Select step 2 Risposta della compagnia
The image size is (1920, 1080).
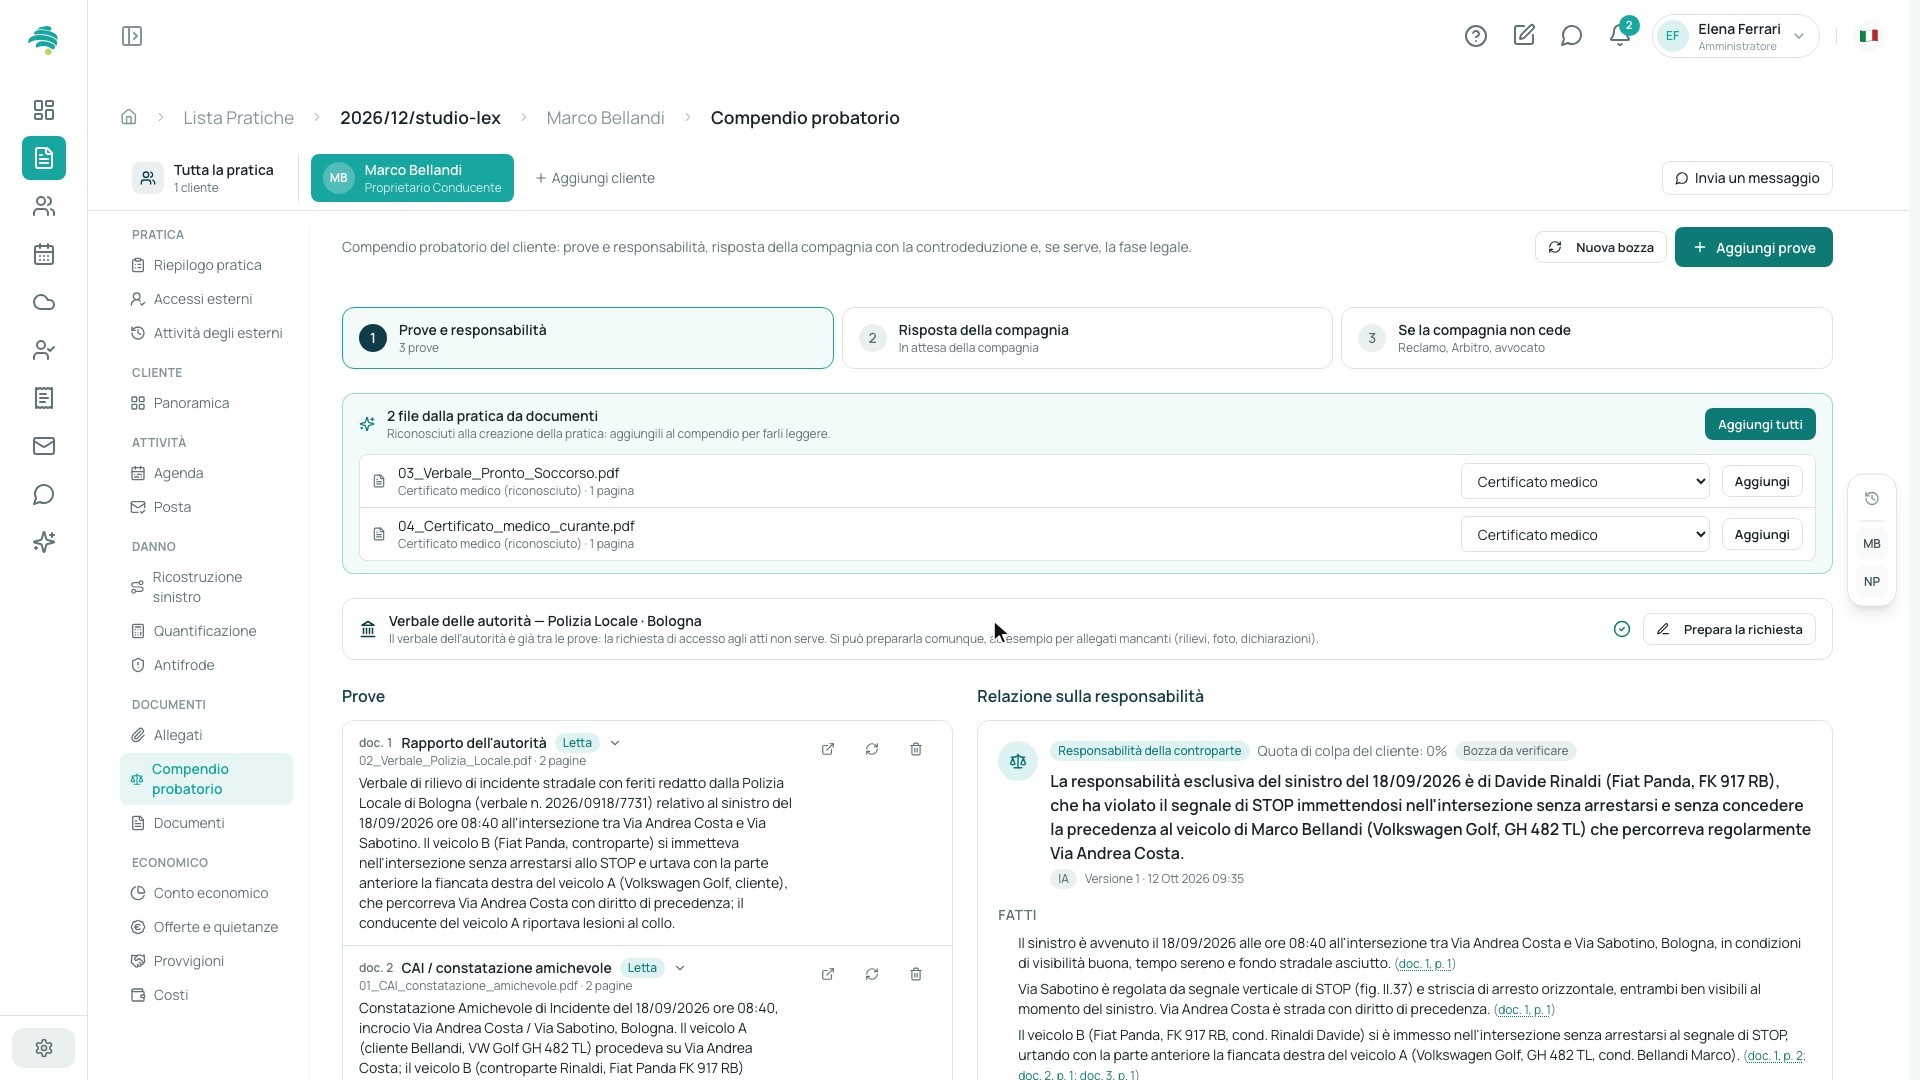pos(1087,338)
